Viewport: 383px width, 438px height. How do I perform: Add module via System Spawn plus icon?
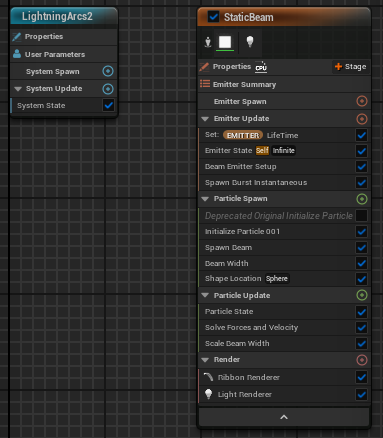[108, 71]
